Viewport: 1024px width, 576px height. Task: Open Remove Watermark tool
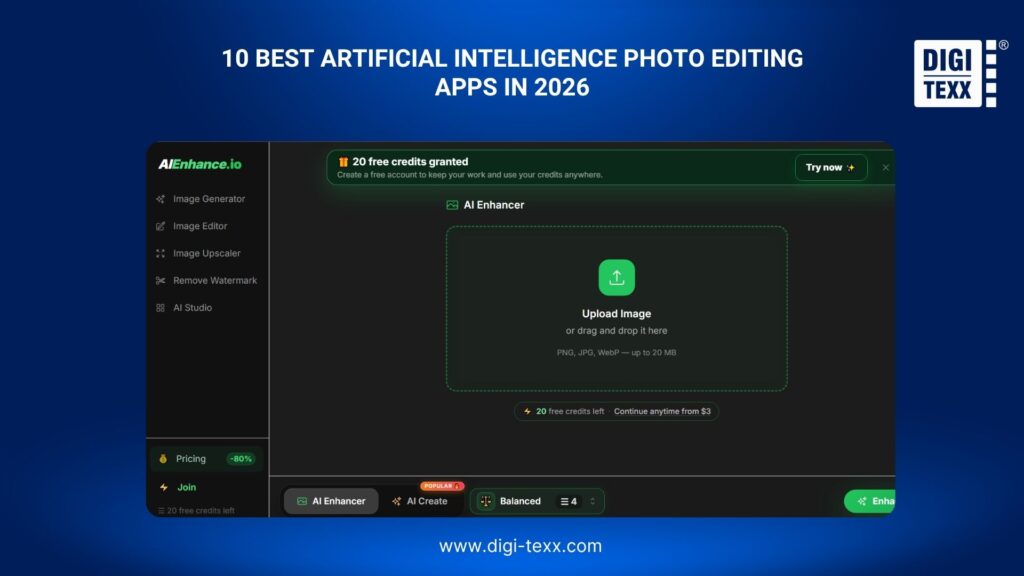click(x=214, y=281)
